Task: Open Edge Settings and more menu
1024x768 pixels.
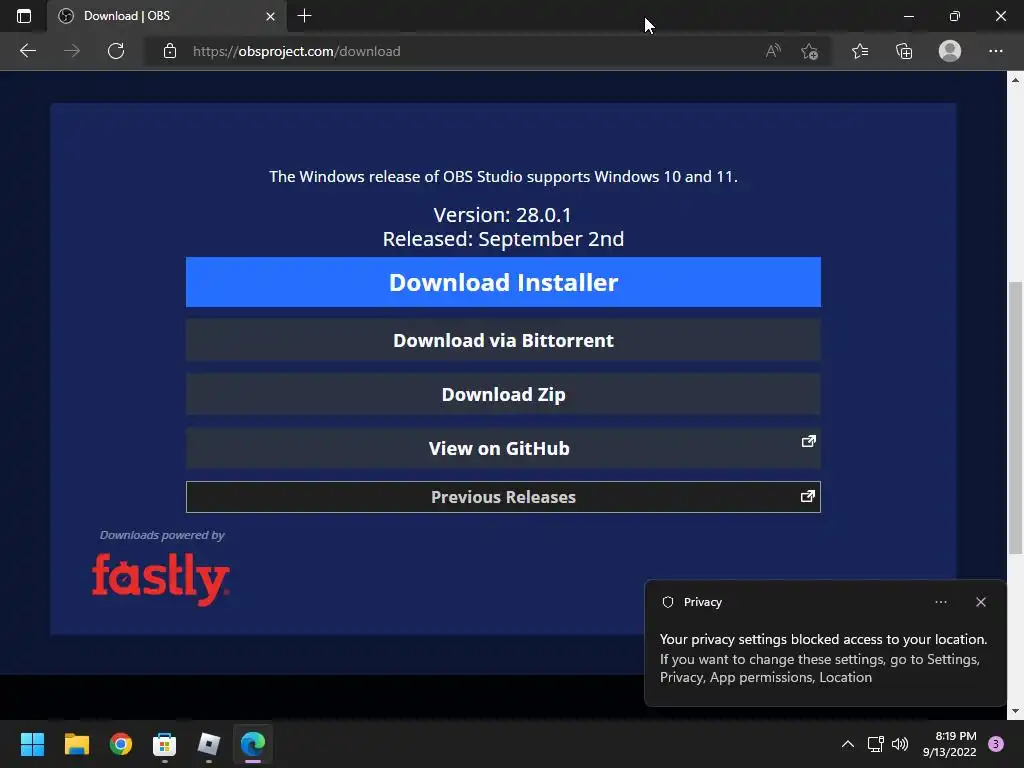Action: pos(995,51)
